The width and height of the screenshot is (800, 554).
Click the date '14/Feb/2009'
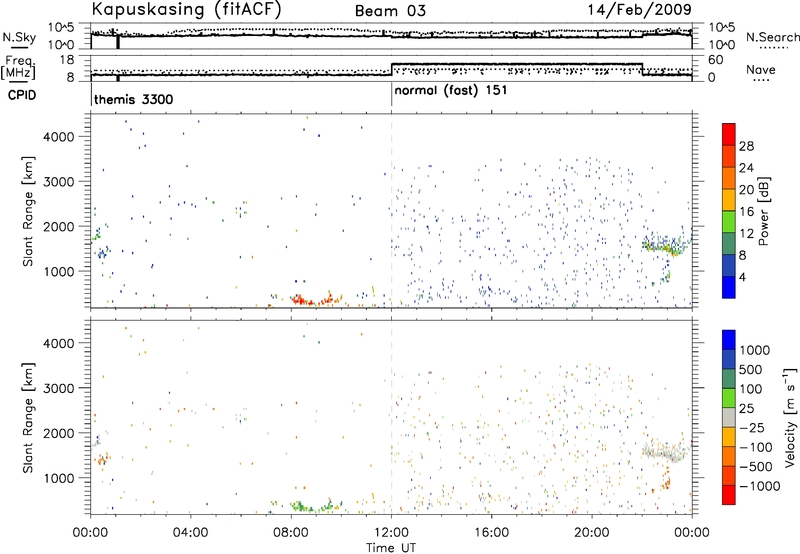point(639,10)
